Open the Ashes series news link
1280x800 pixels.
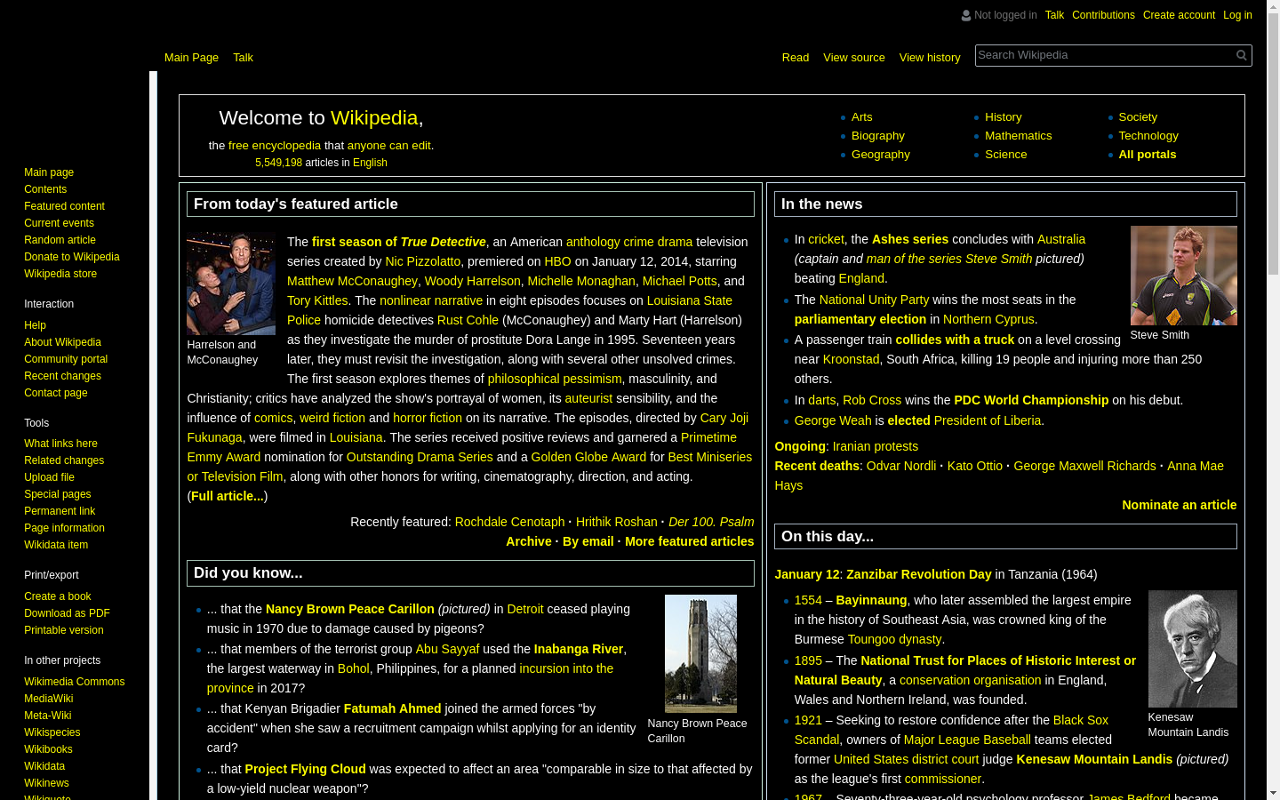pos(910,239)
